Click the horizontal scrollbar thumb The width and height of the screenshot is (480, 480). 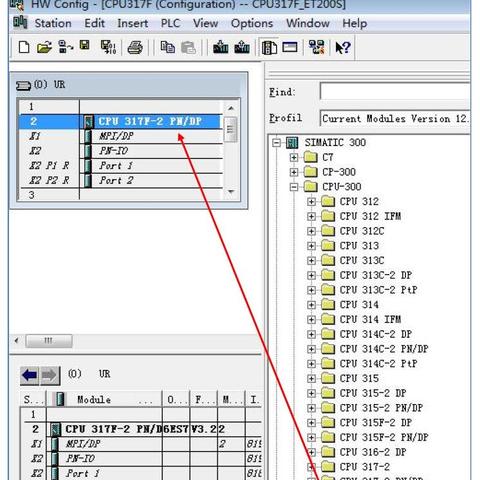(x=49, y=341)
